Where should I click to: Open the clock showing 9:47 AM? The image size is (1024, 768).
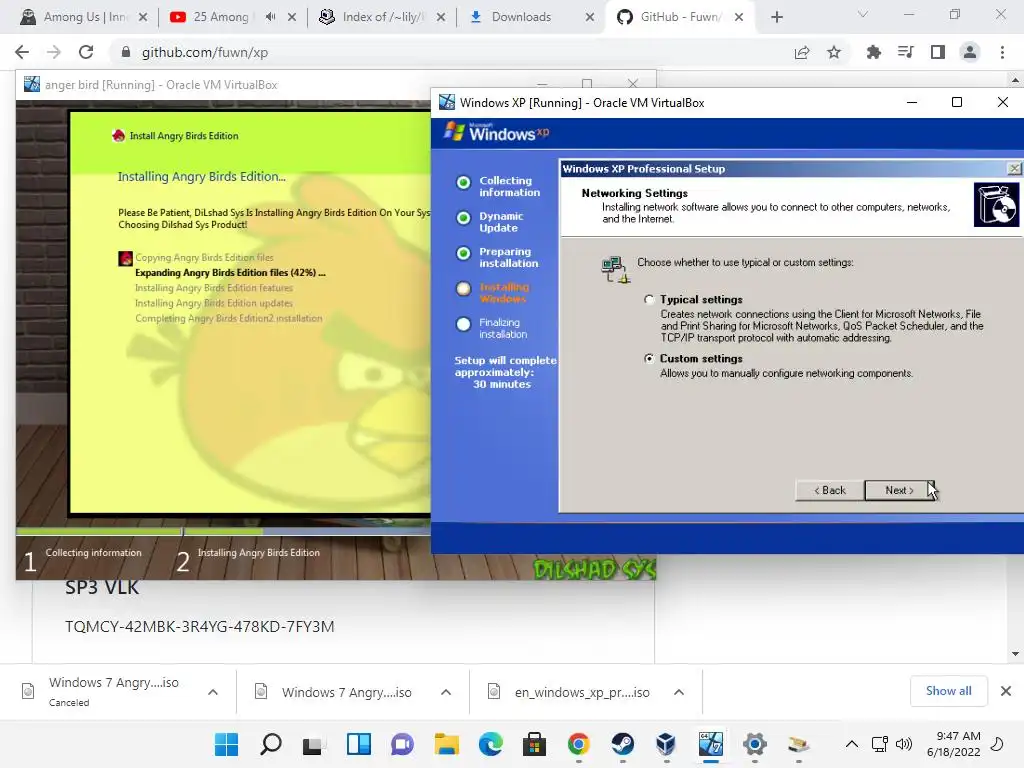tap(953, 744)
